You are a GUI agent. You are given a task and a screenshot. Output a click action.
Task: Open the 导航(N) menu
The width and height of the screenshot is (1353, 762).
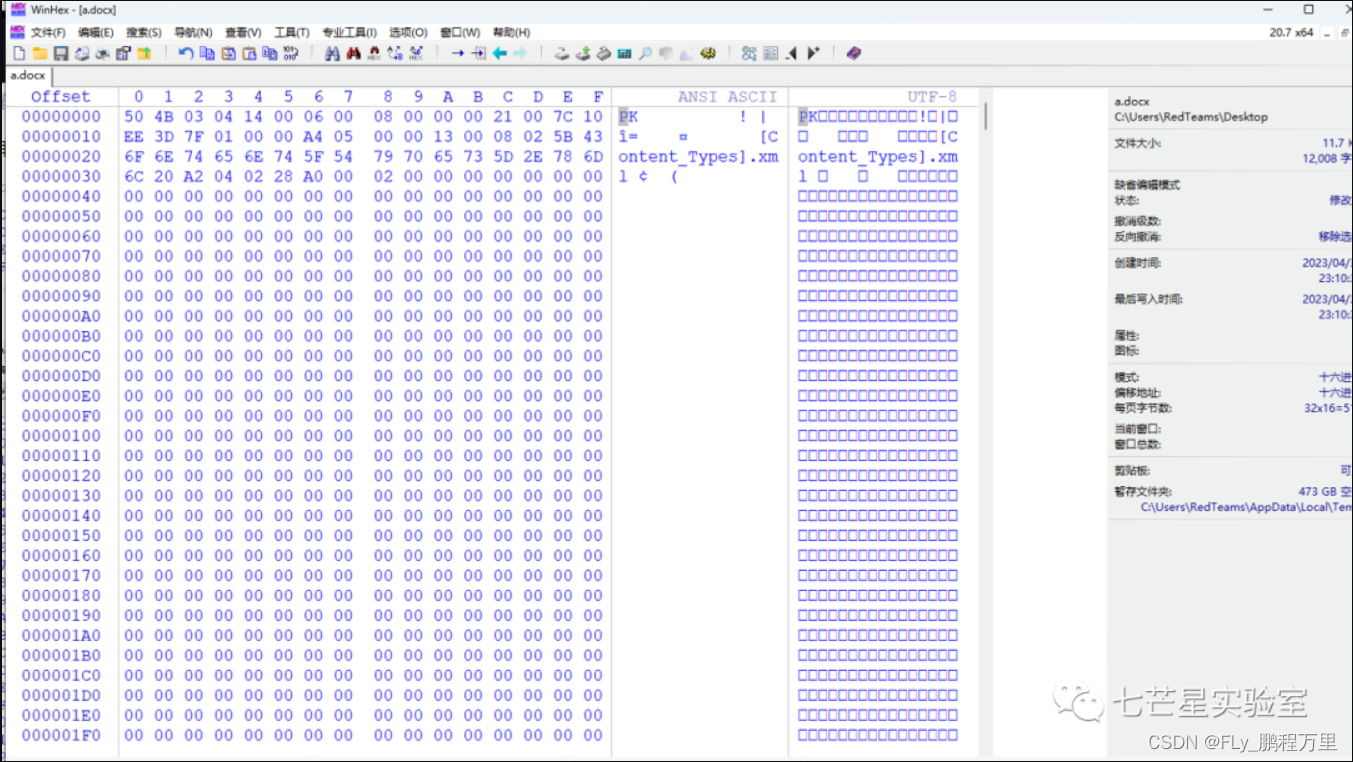[x=193, y=32]
